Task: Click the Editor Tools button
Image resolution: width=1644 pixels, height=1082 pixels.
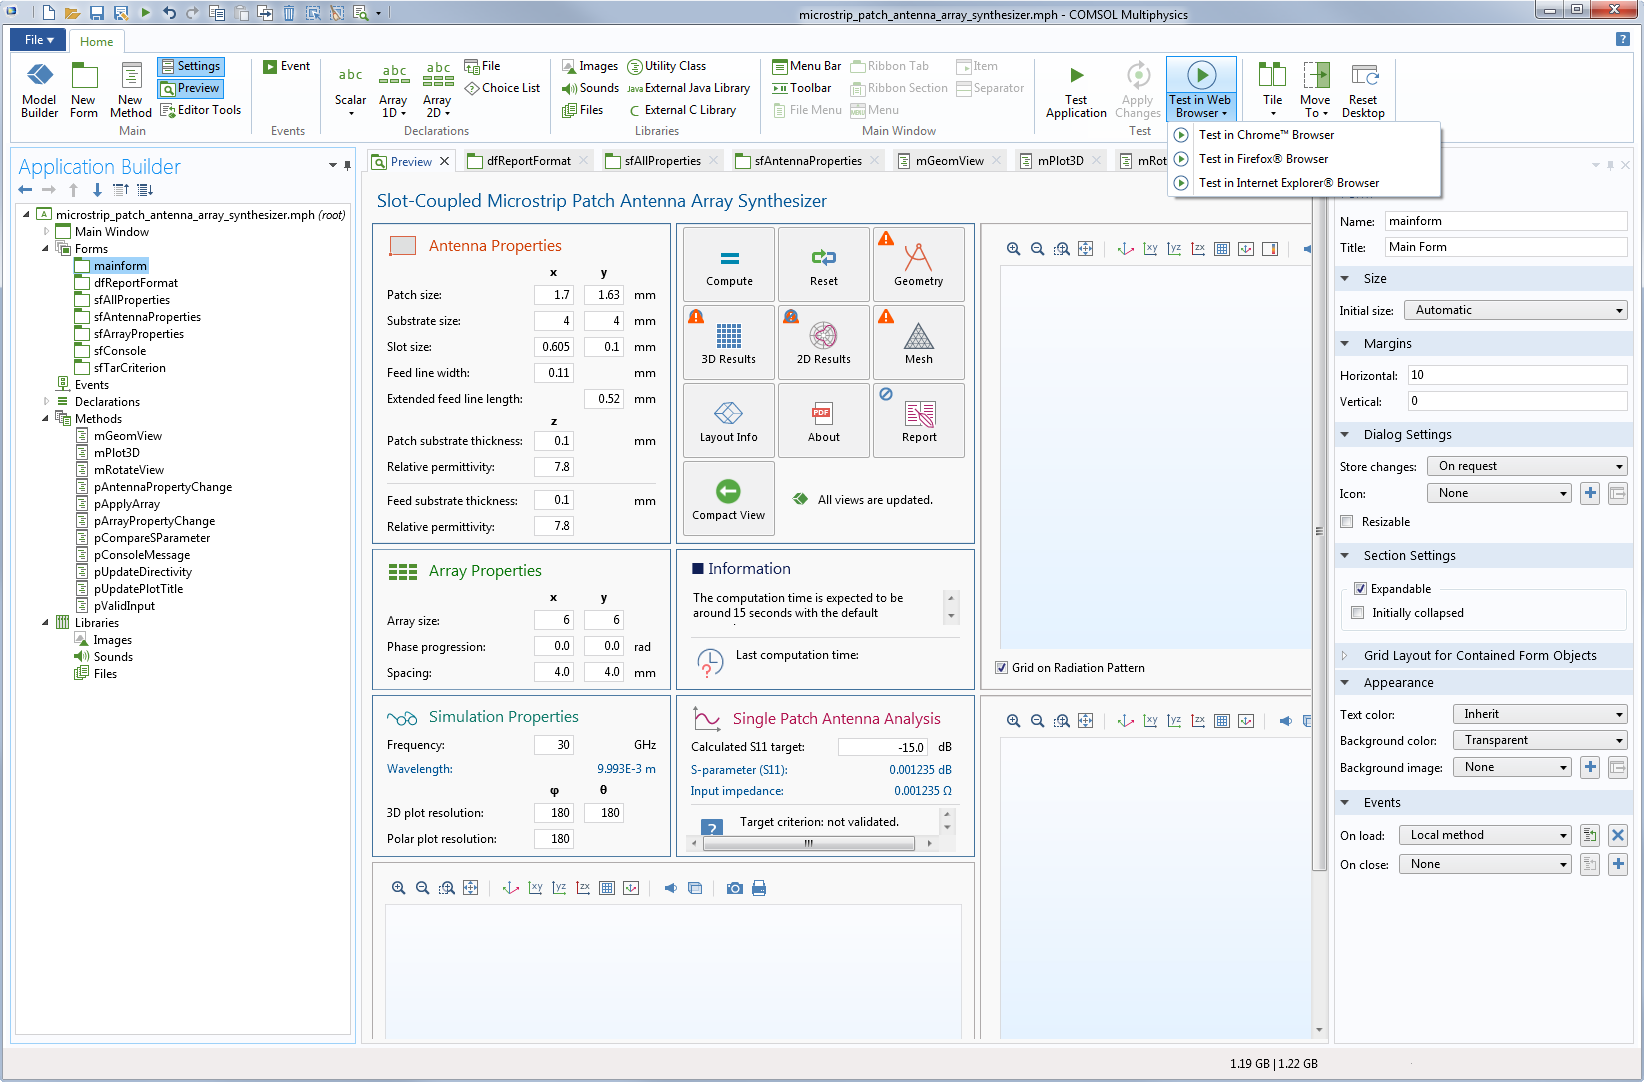Action: click(x=201, y=110)
